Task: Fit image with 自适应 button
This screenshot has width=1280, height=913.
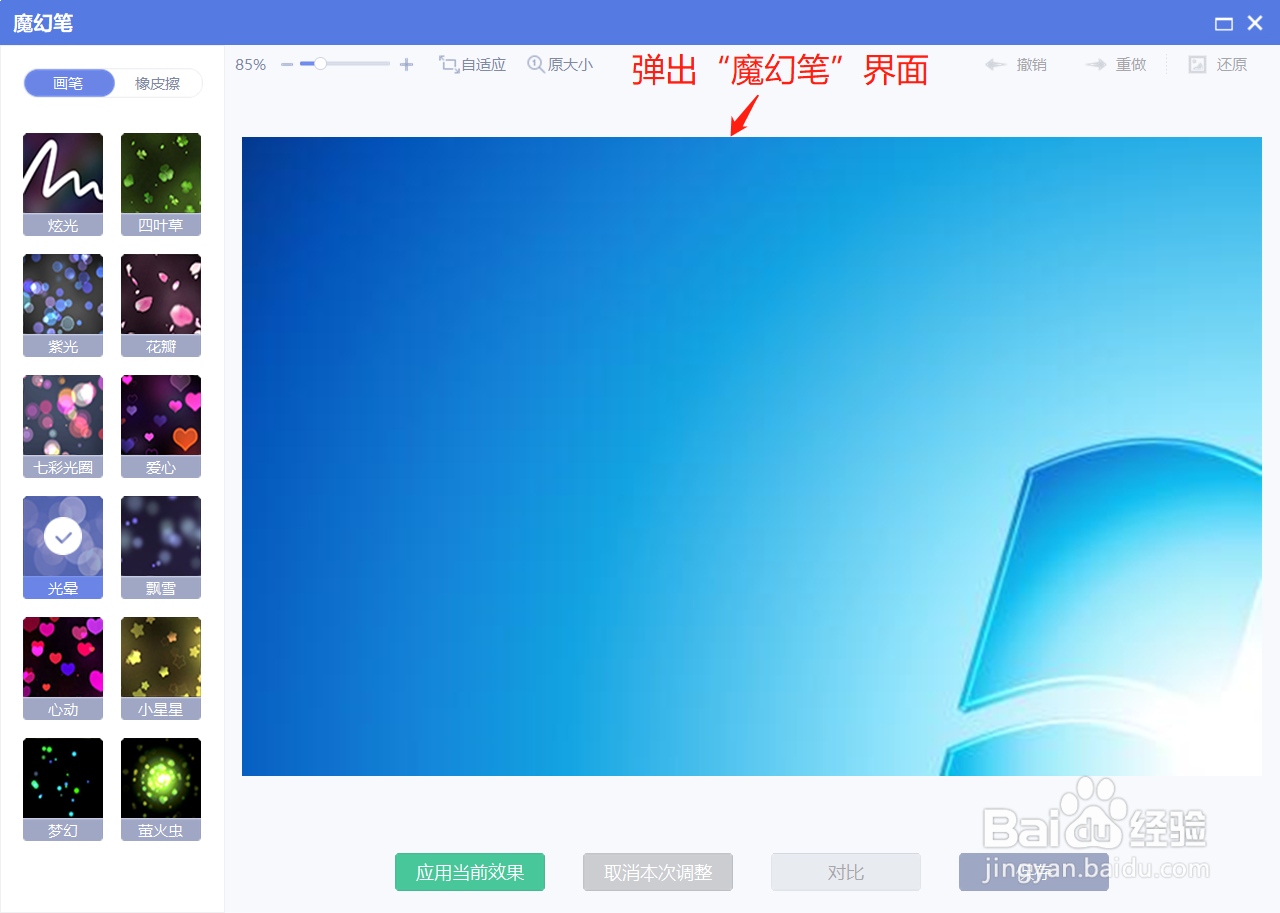Action: tap(473, 64)
